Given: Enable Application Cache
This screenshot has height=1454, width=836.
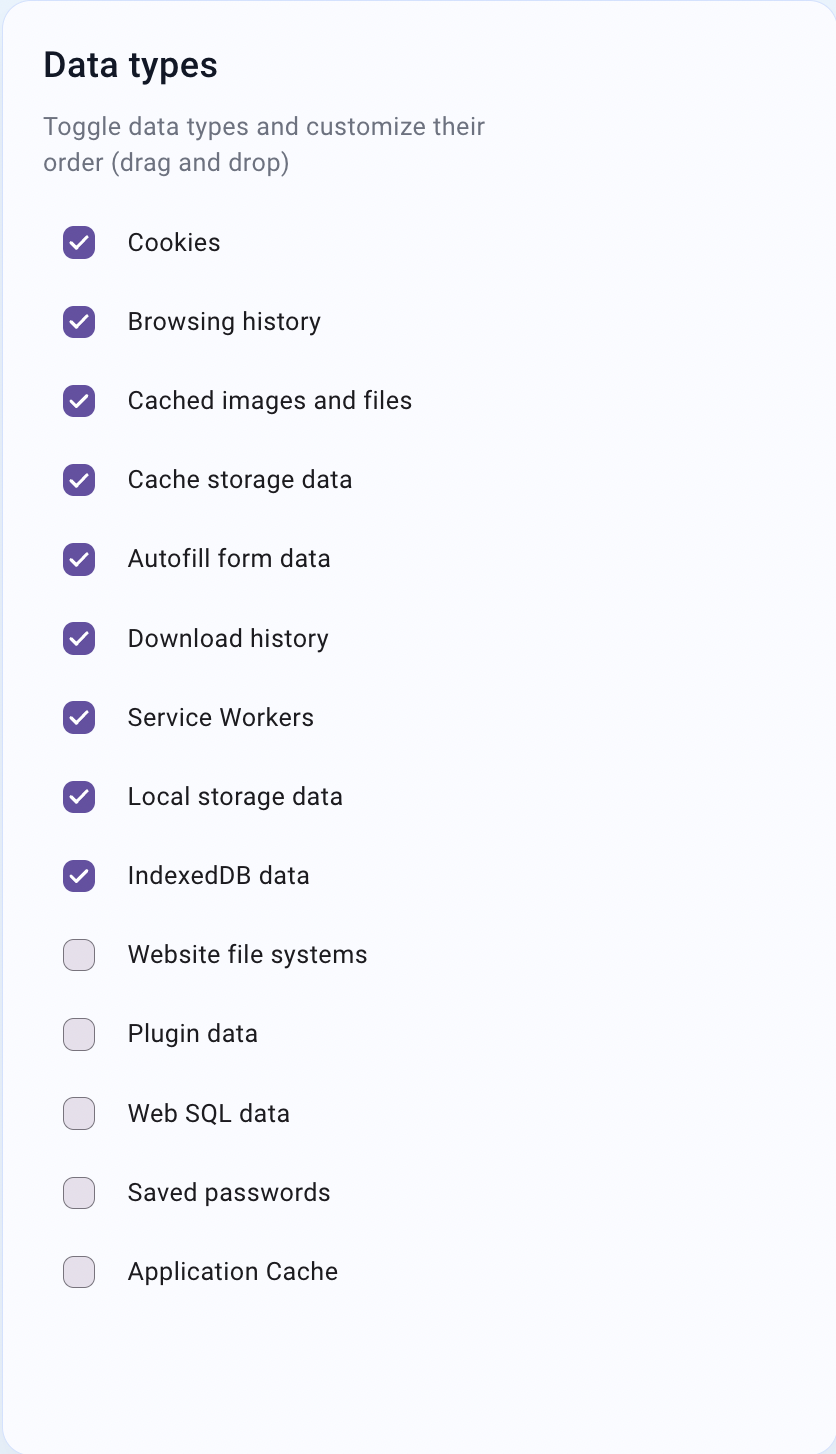Looking at the screenshot, I should (78, 1272).
